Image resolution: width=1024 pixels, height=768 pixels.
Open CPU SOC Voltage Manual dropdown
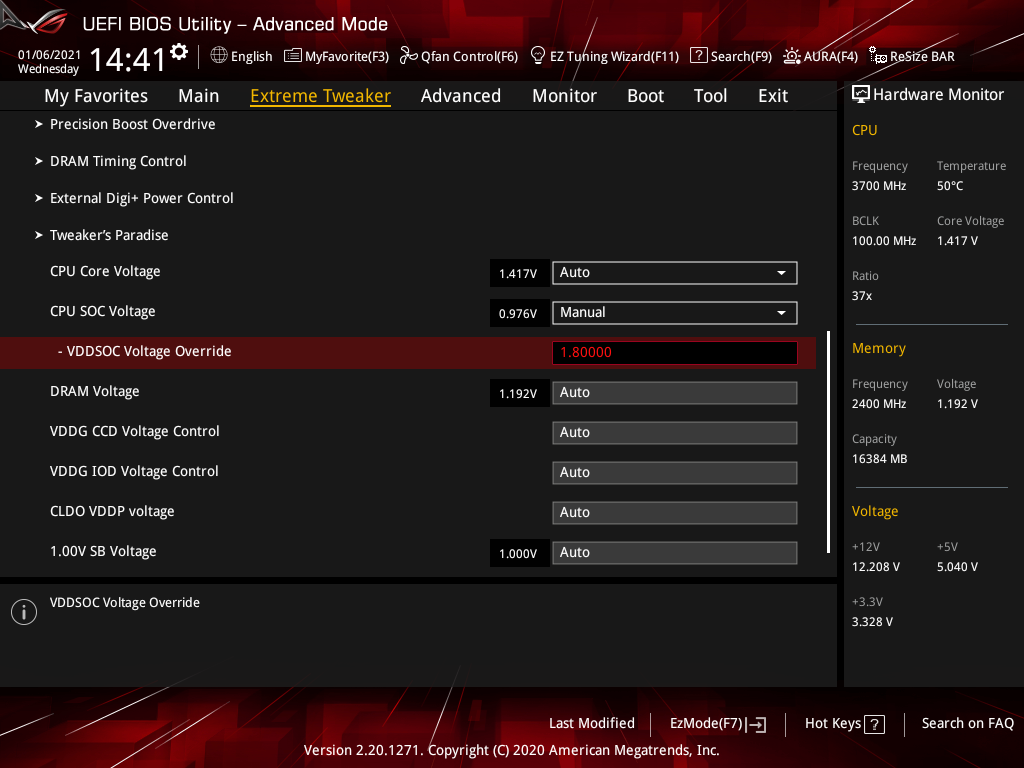click(x=675, y=313)
